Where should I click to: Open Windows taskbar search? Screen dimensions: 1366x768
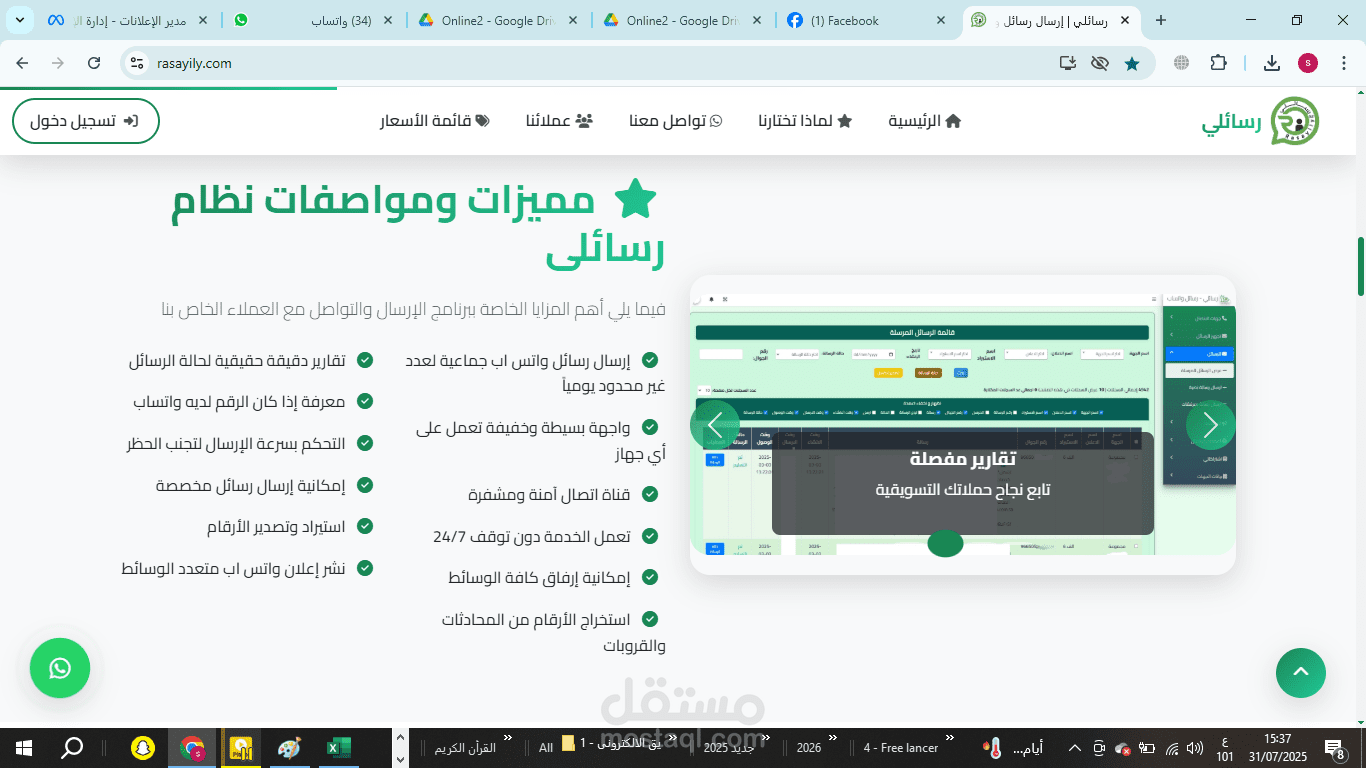pos(72,747)
